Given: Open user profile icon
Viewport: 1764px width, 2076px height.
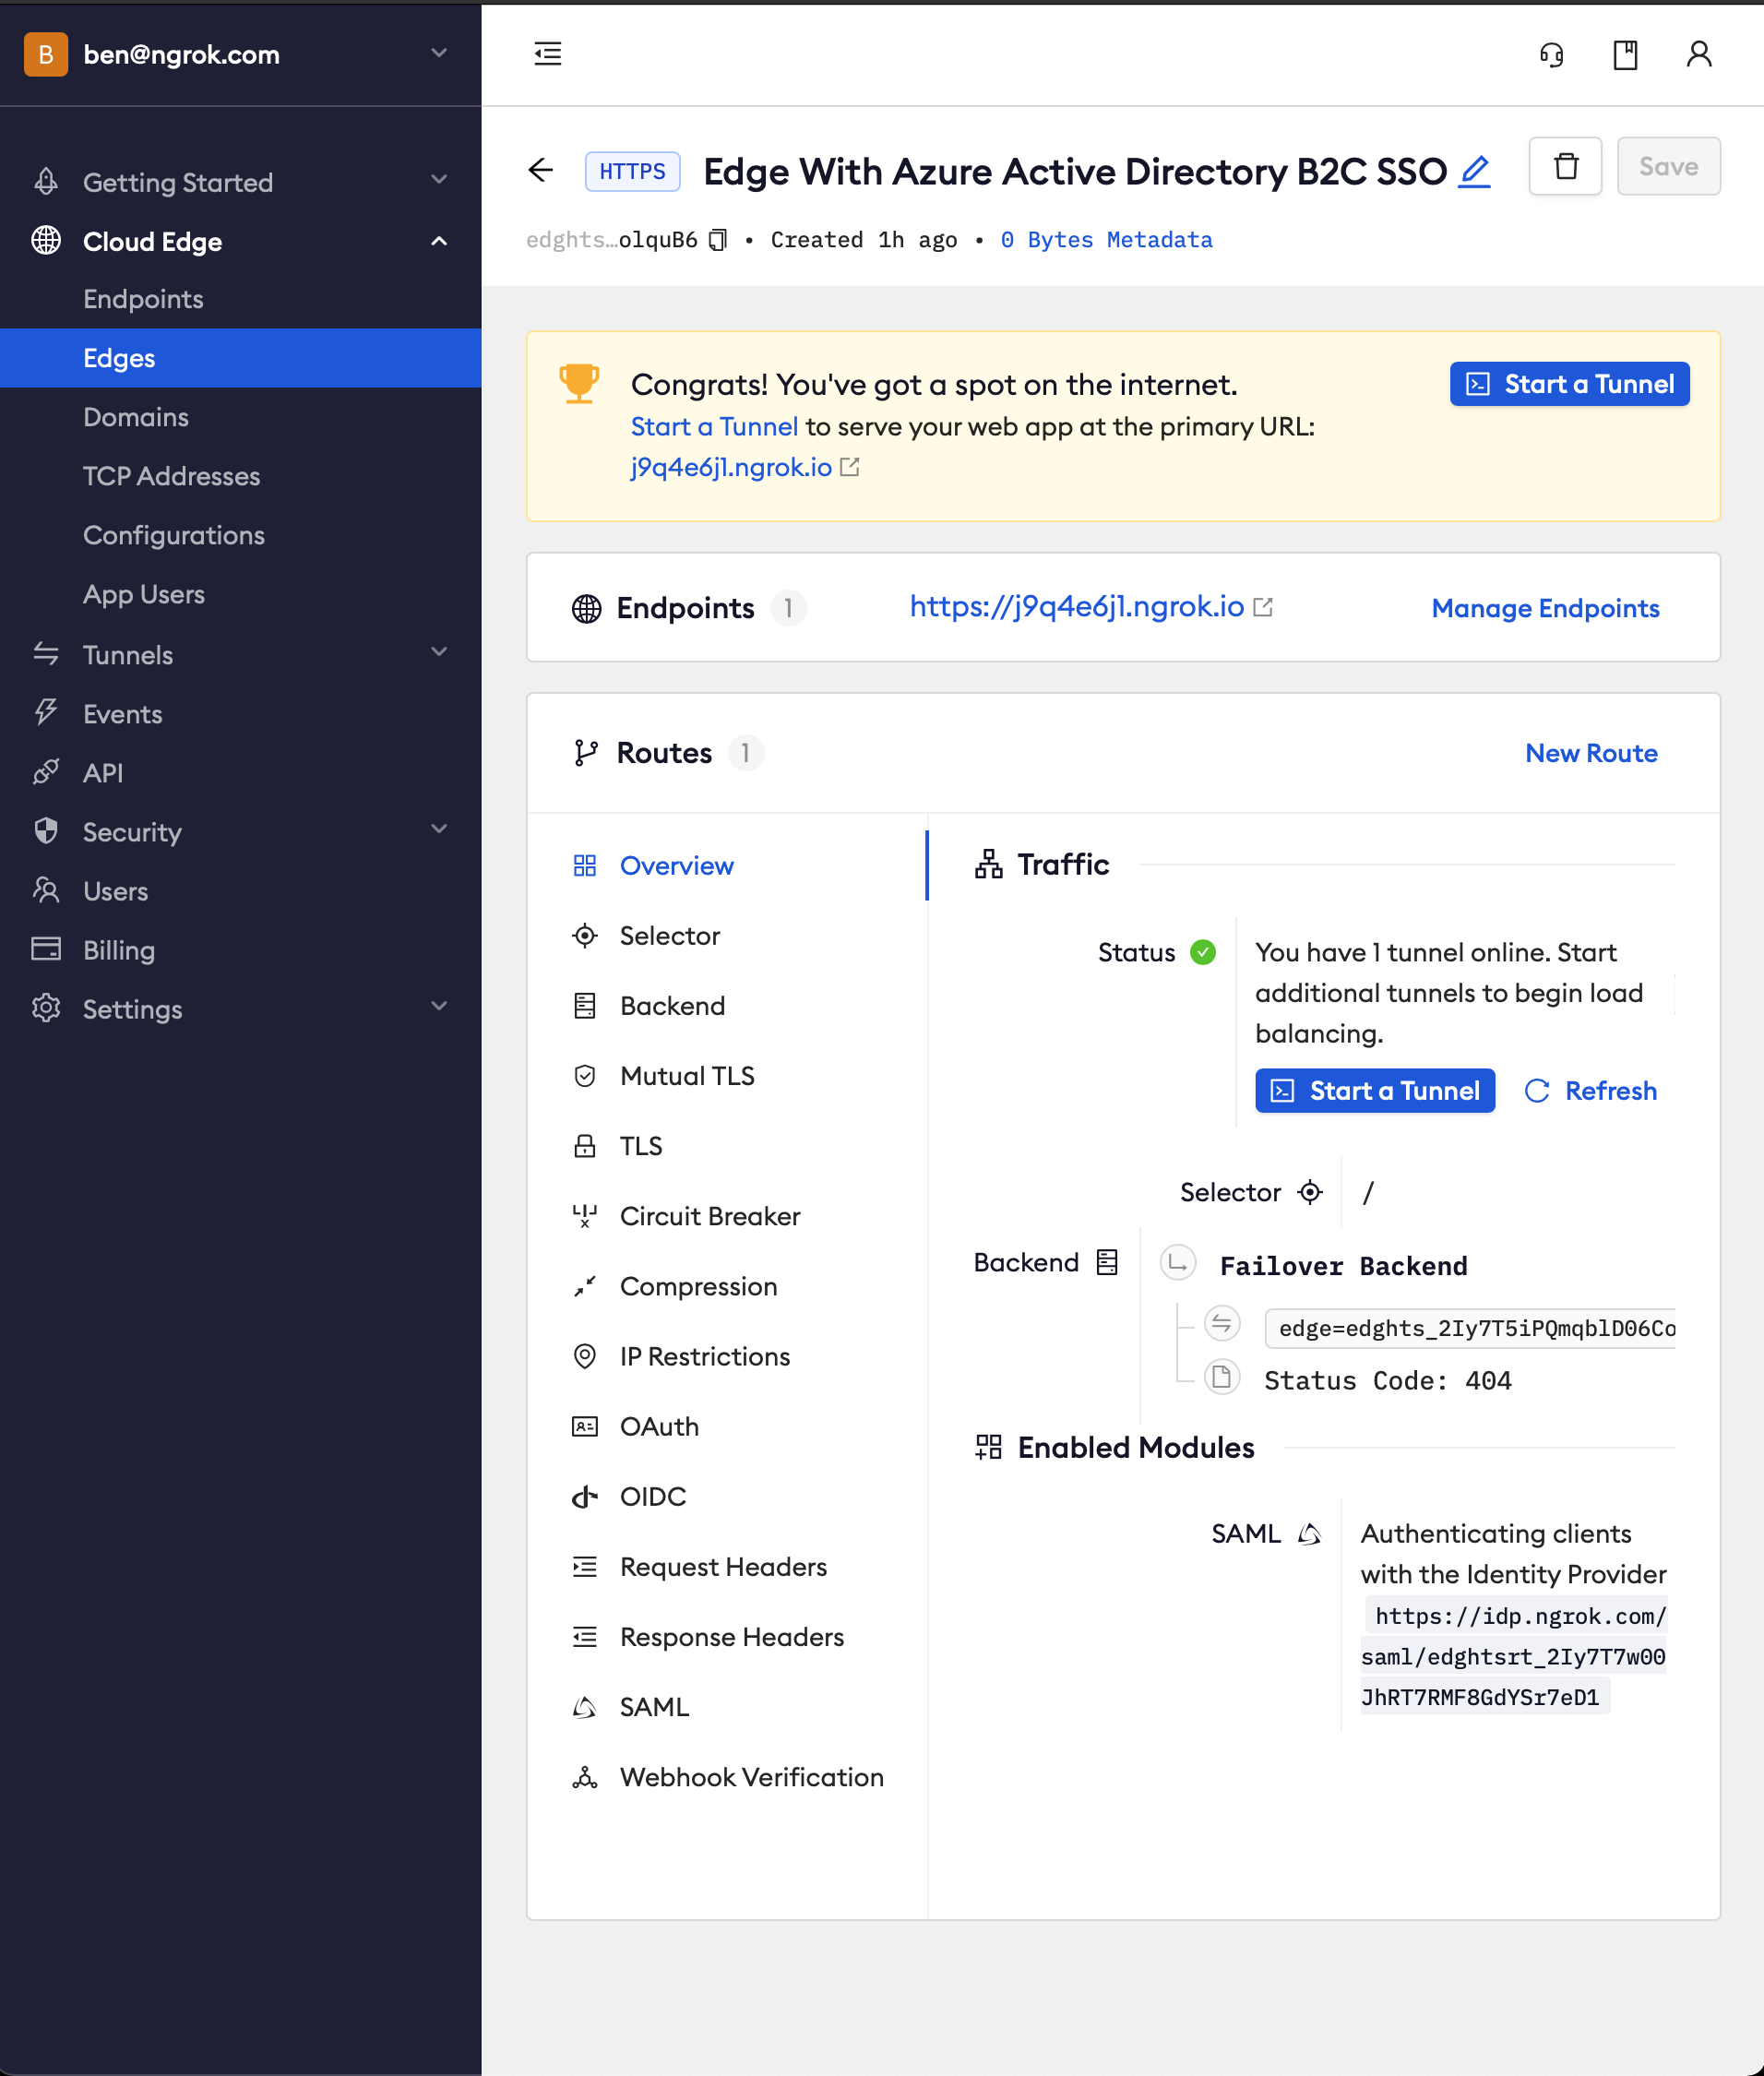Looking at the screenshot, I should 1698,54.
